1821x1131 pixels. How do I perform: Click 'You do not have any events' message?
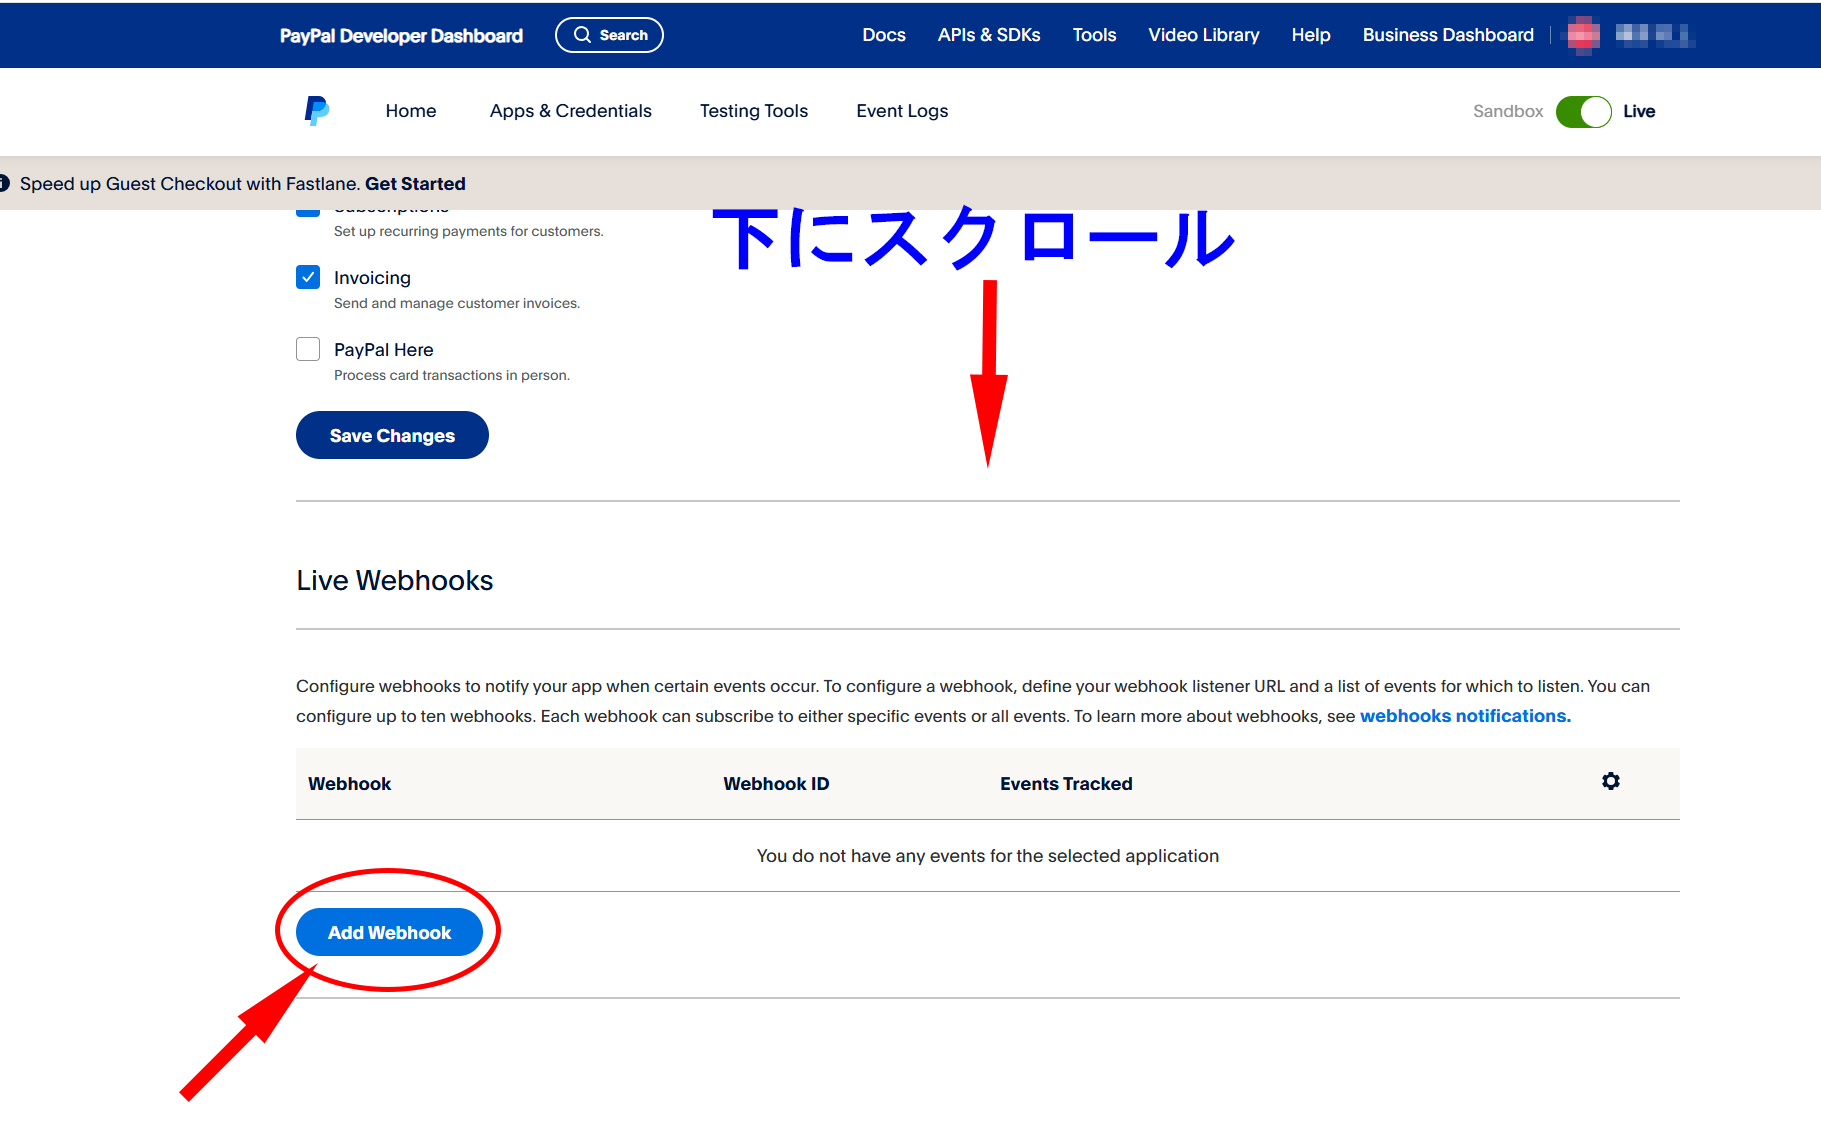click(988, 856)
